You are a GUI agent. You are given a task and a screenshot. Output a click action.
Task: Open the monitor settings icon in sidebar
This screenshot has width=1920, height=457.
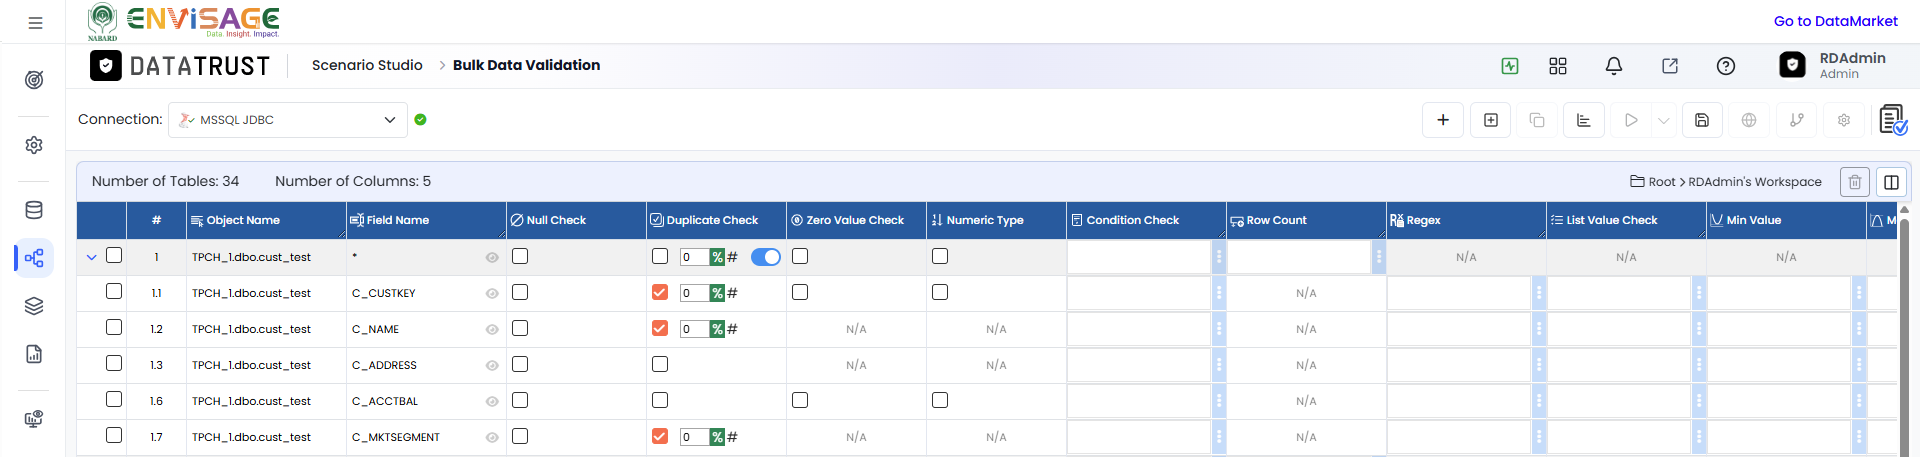click(34, 418)
